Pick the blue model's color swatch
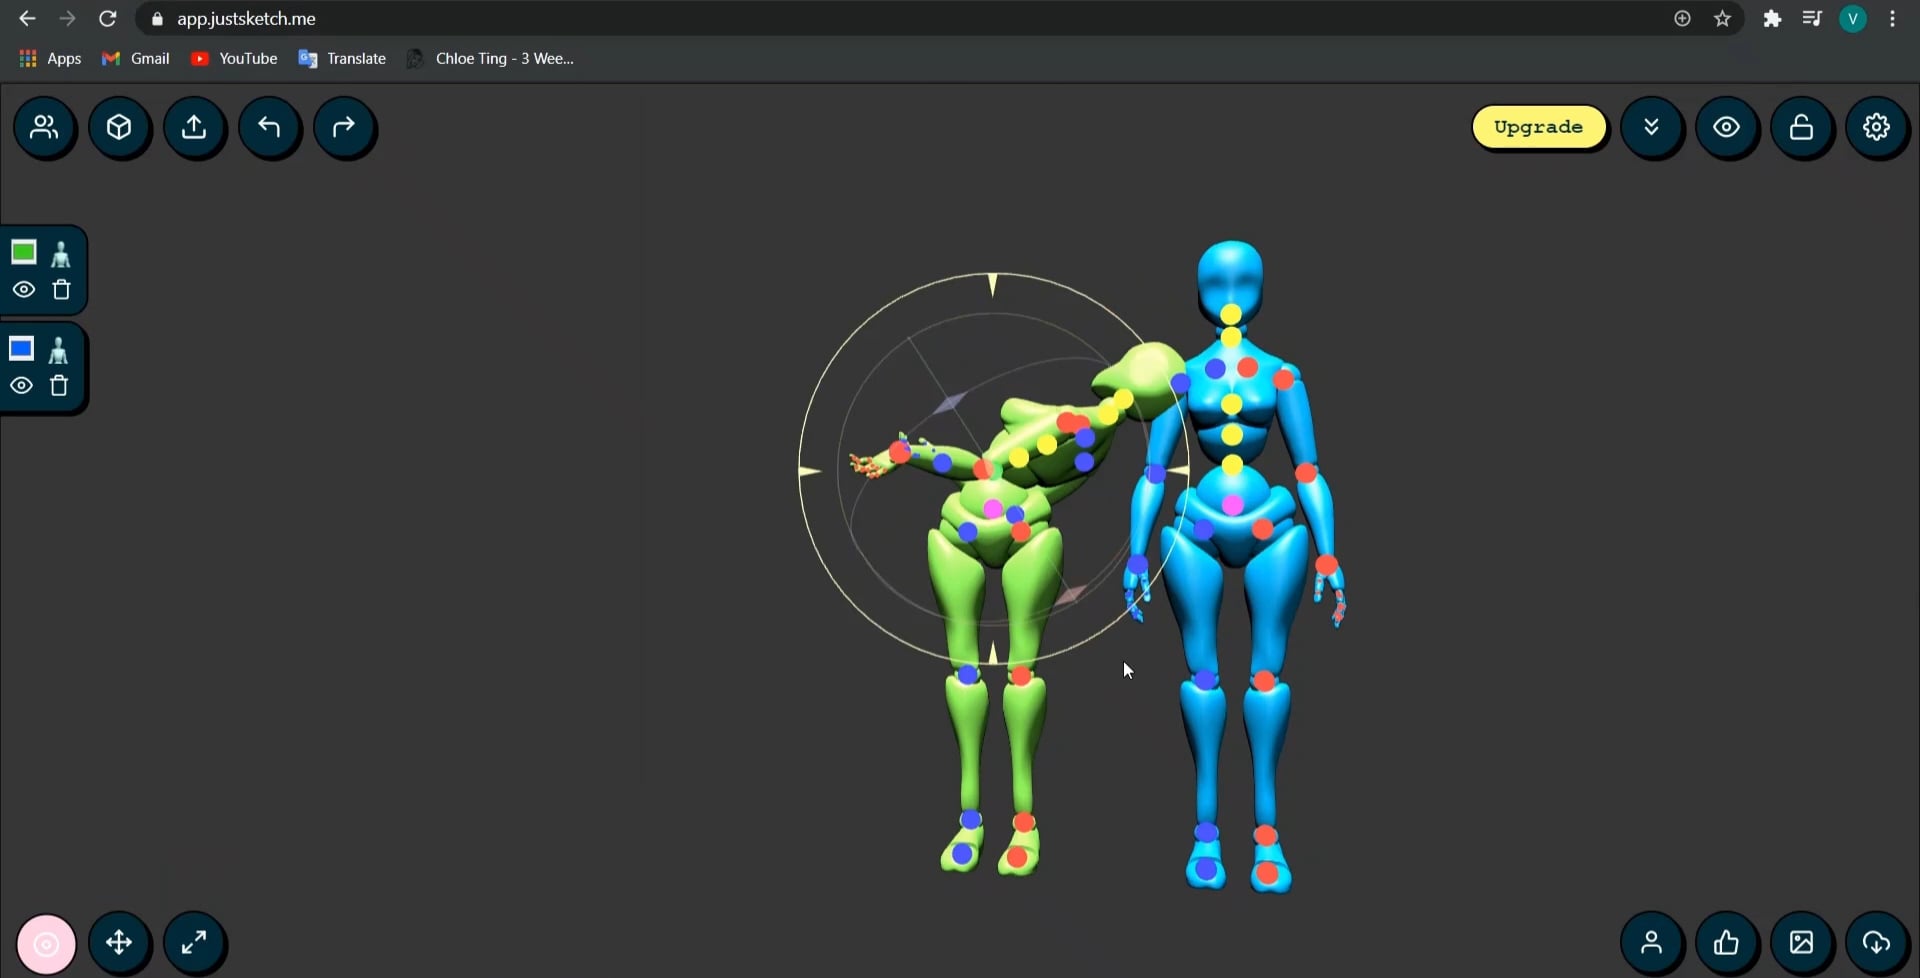Screen dimensions: 1920x978 tap(22, 348)
